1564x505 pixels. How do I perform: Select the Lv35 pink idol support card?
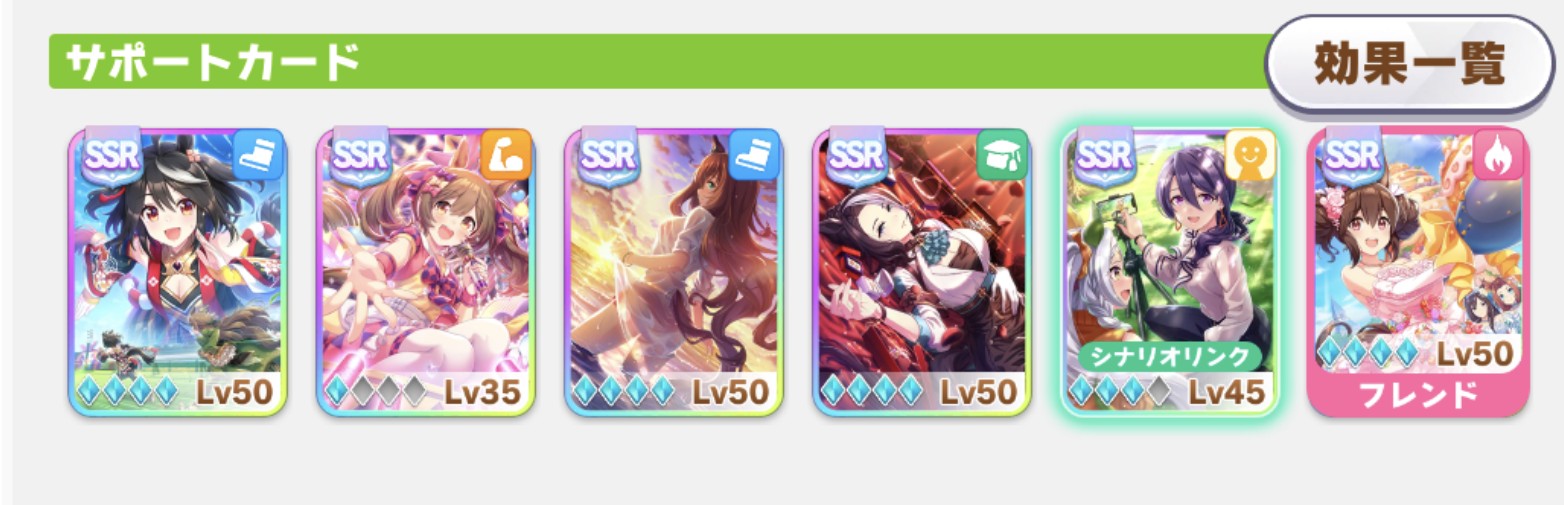(426, 272)
